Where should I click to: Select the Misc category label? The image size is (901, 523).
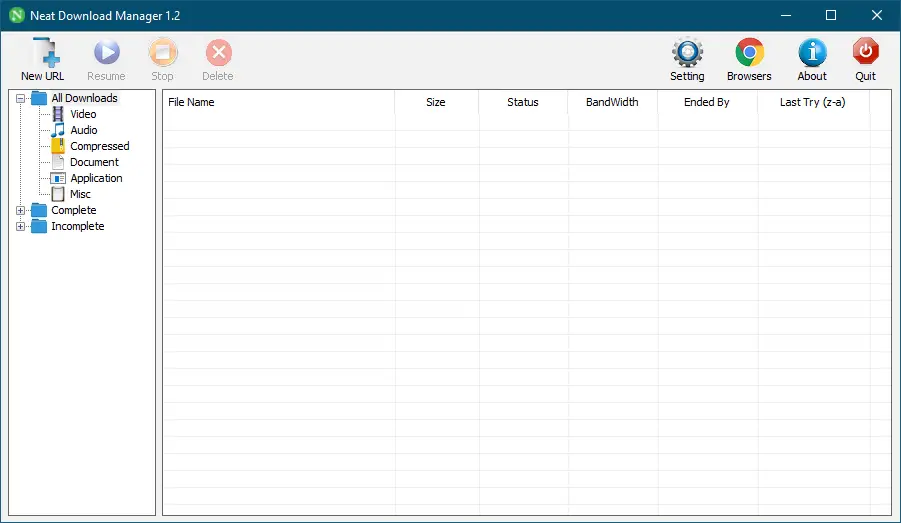point(80,194)
